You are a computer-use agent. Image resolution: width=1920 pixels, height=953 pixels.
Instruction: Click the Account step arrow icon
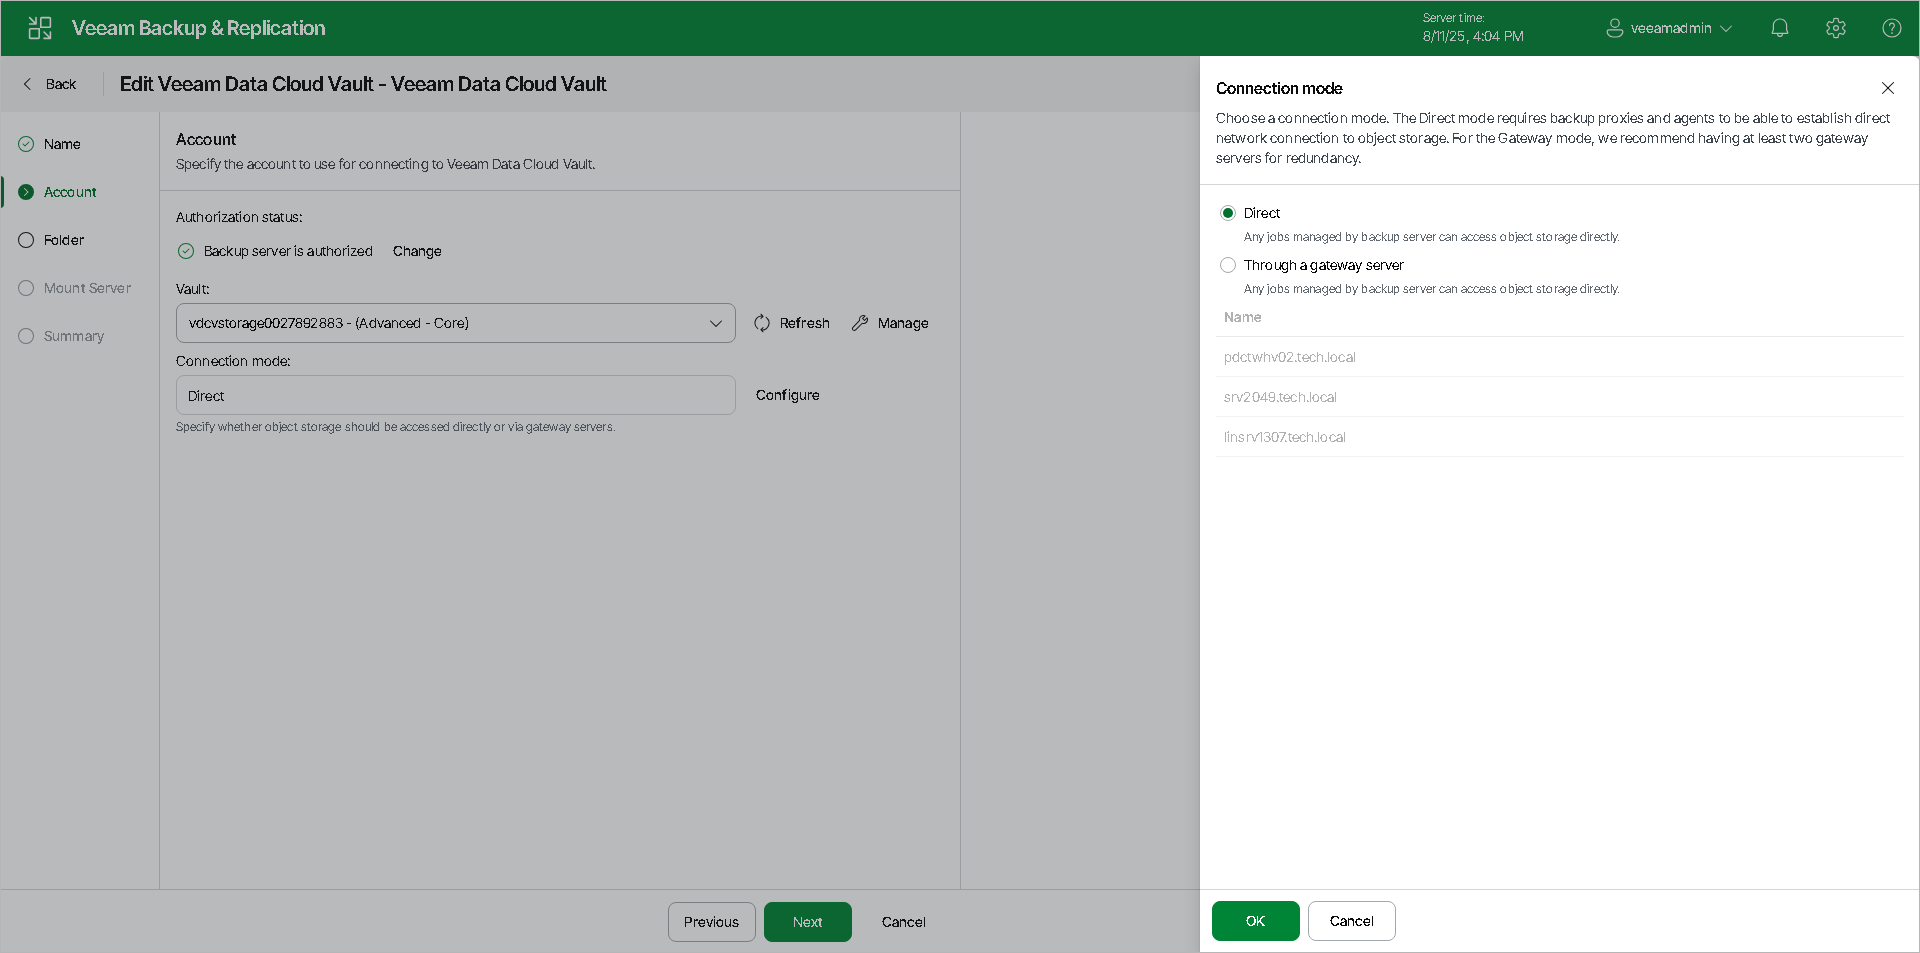pyautogui.click(x=26, y=192)
